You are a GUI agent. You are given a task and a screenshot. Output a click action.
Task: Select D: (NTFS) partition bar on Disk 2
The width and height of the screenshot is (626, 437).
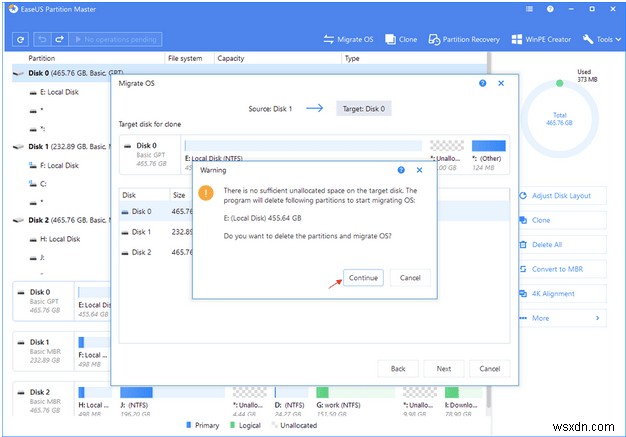291,392
